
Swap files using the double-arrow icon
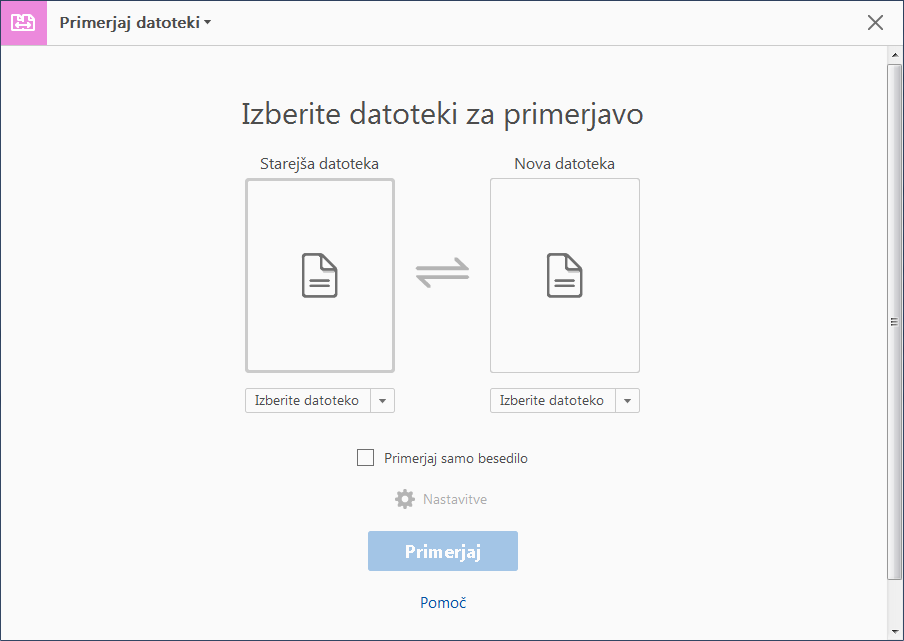442,275
